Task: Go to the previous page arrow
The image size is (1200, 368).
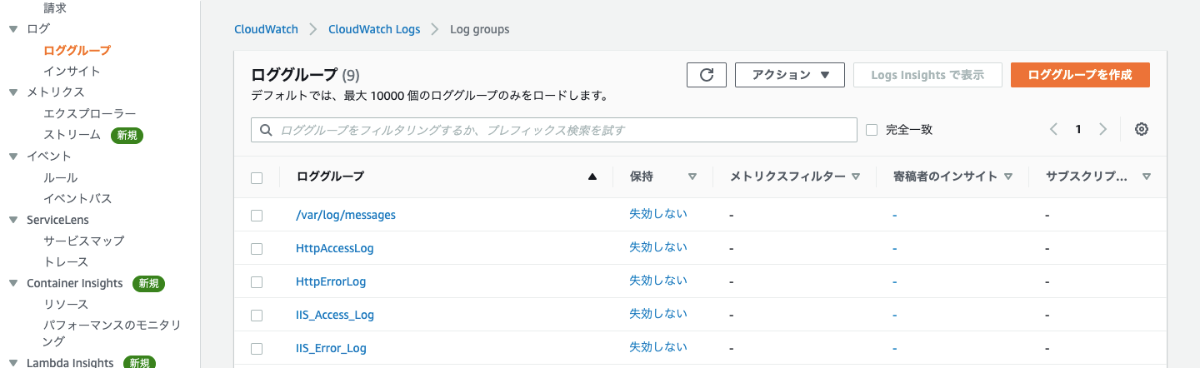Action: tap(1054, 130)
